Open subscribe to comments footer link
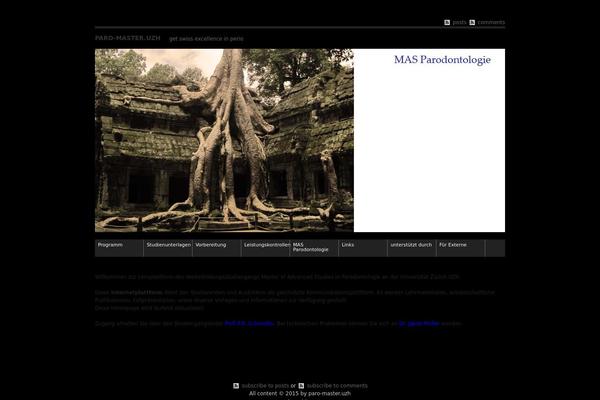Viewport: 600px width, 400px height. point(337,386)
